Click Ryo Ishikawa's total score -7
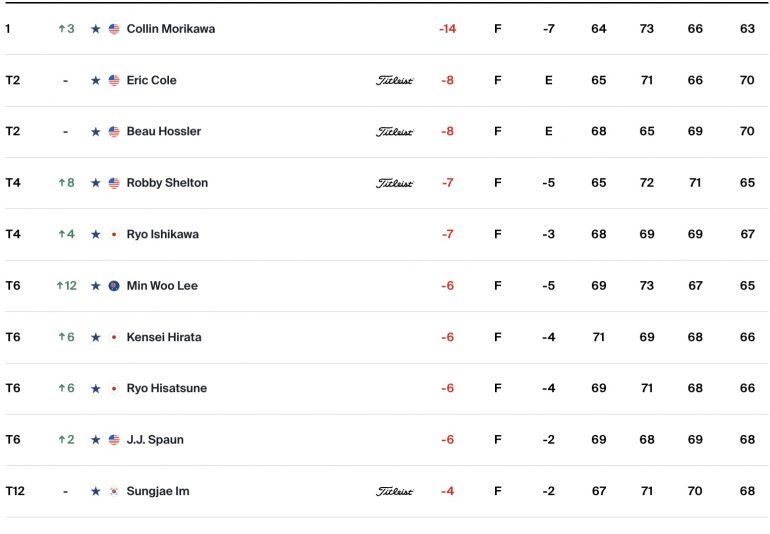Image resolution: width=770 pixels, height=534 pixels. point(447,234)
